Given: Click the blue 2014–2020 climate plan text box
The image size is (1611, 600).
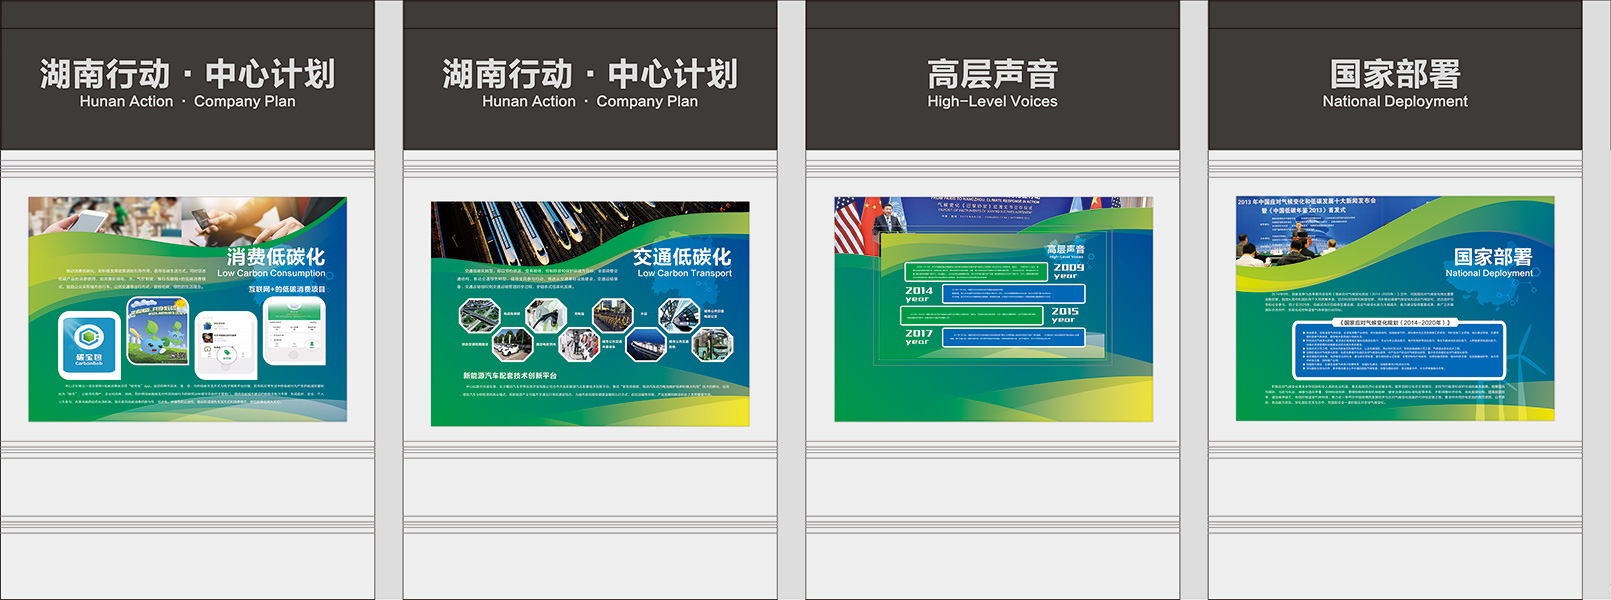Looking at the screenshot, I should [1398, 351].
